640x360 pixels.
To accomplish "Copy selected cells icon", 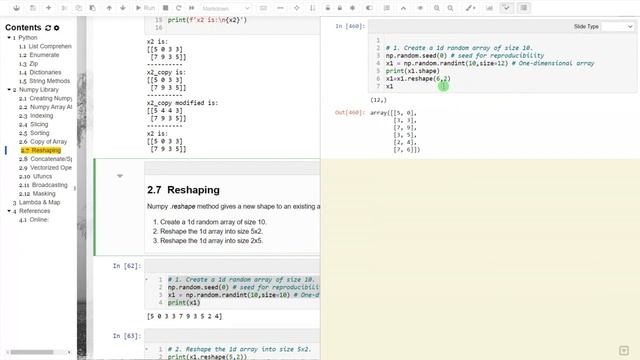I will (79, 8).
